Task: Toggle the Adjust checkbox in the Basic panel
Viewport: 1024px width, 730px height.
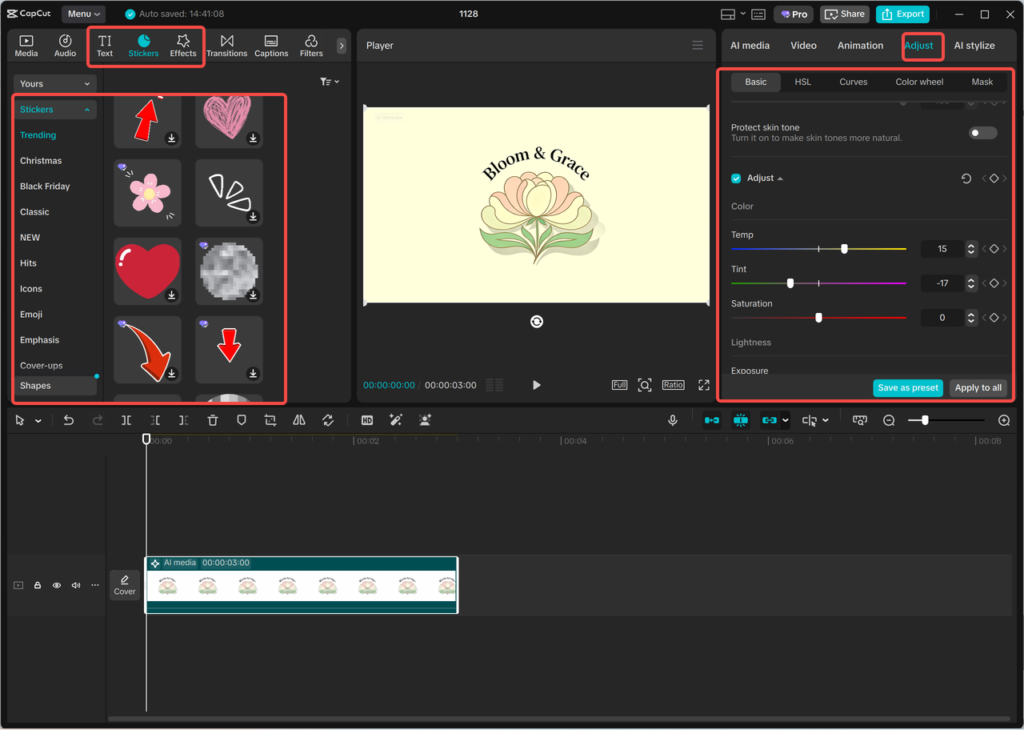Action: pos(737,178)
